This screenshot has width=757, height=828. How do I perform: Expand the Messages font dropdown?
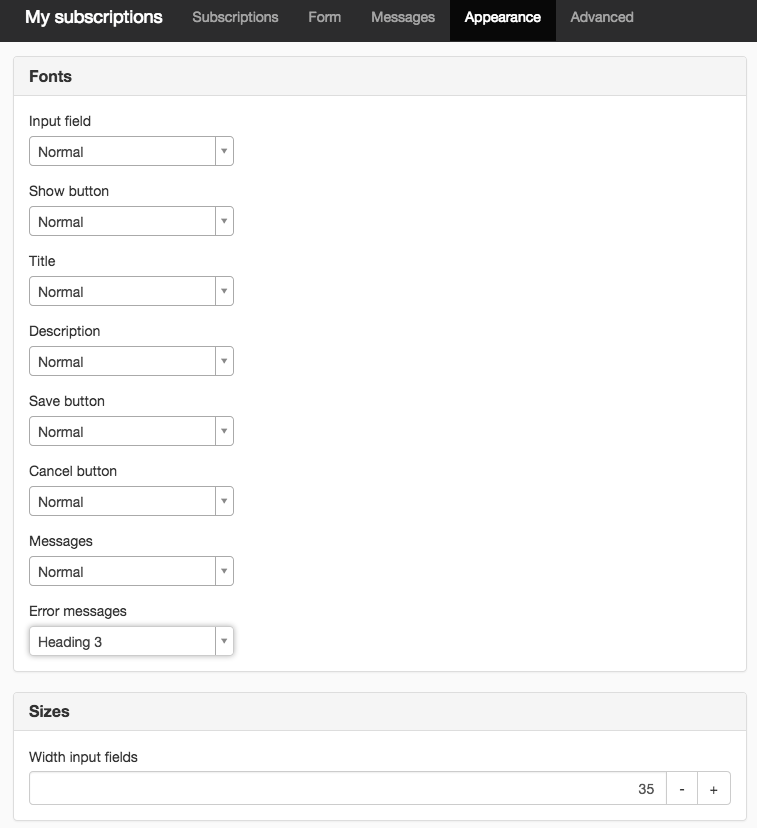point(131,571)
